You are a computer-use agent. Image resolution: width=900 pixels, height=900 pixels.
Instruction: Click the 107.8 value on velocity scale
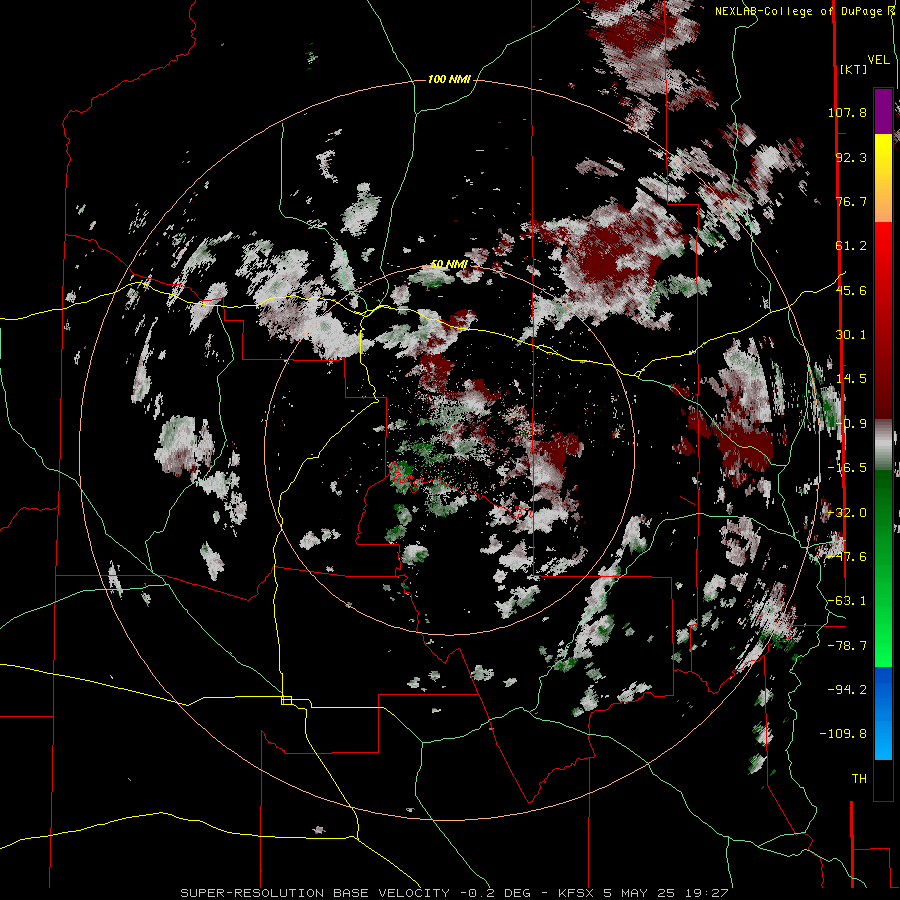(x=847, y=112)
